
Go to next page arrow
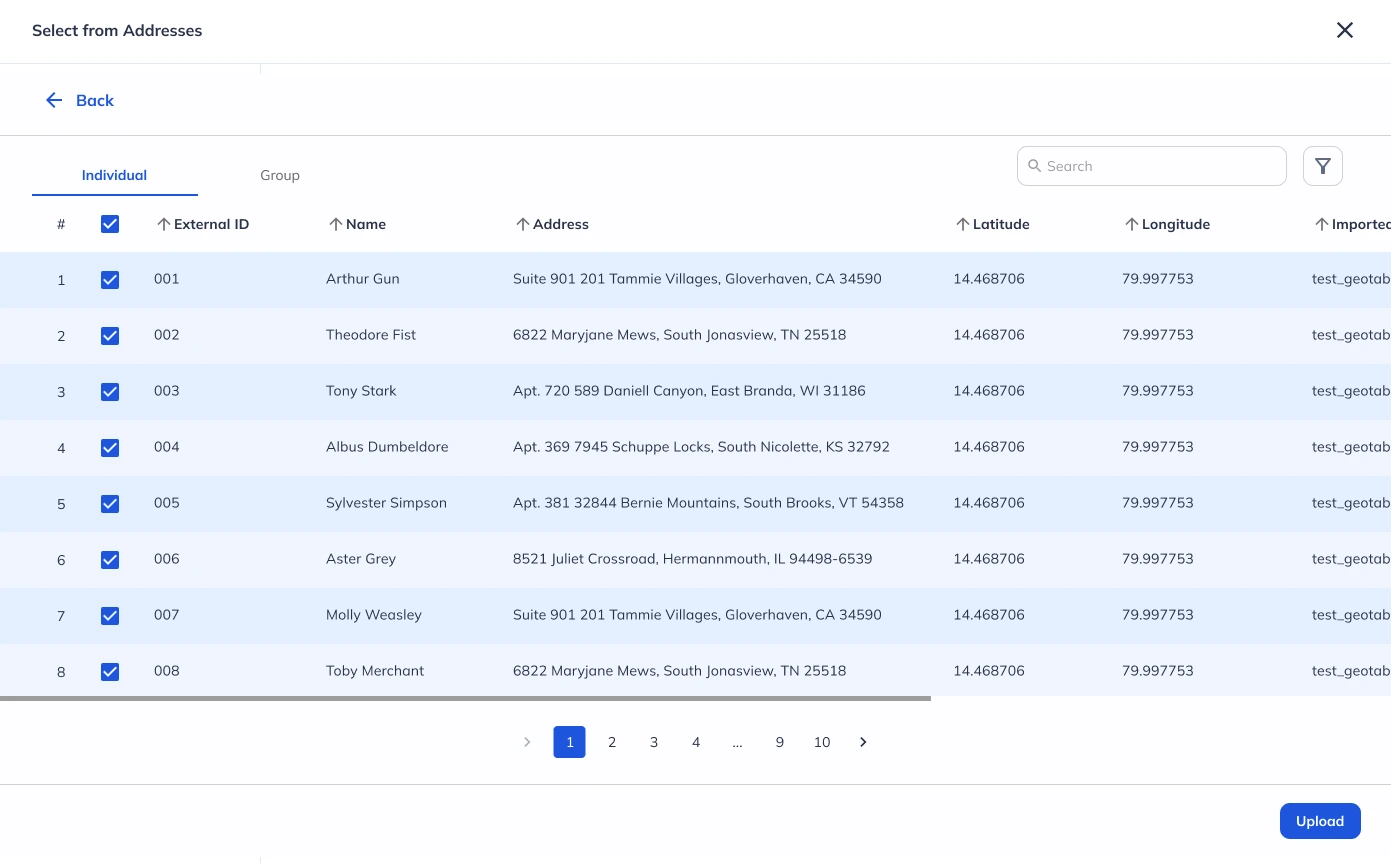(x=863, y=742)
